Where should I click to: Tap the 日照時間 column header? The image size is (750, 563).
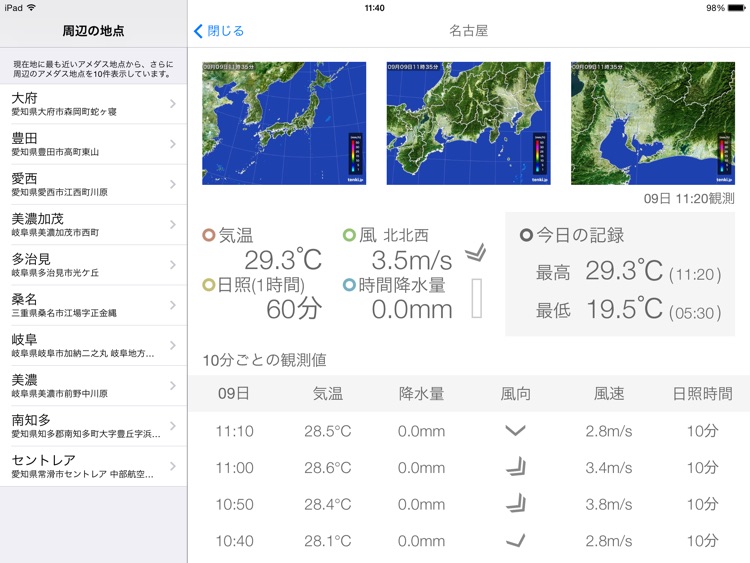point(703,394)
